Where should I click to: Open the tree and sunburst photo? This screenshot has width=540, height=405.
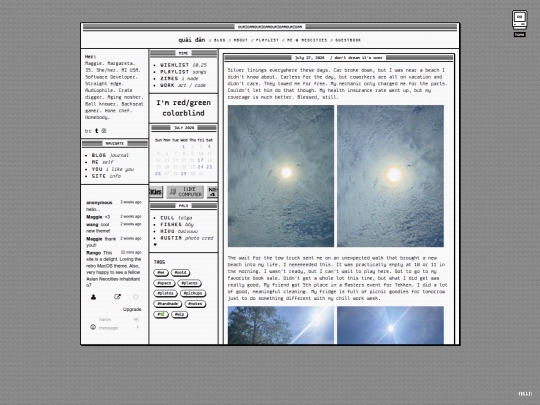click(x=281, y=325)
